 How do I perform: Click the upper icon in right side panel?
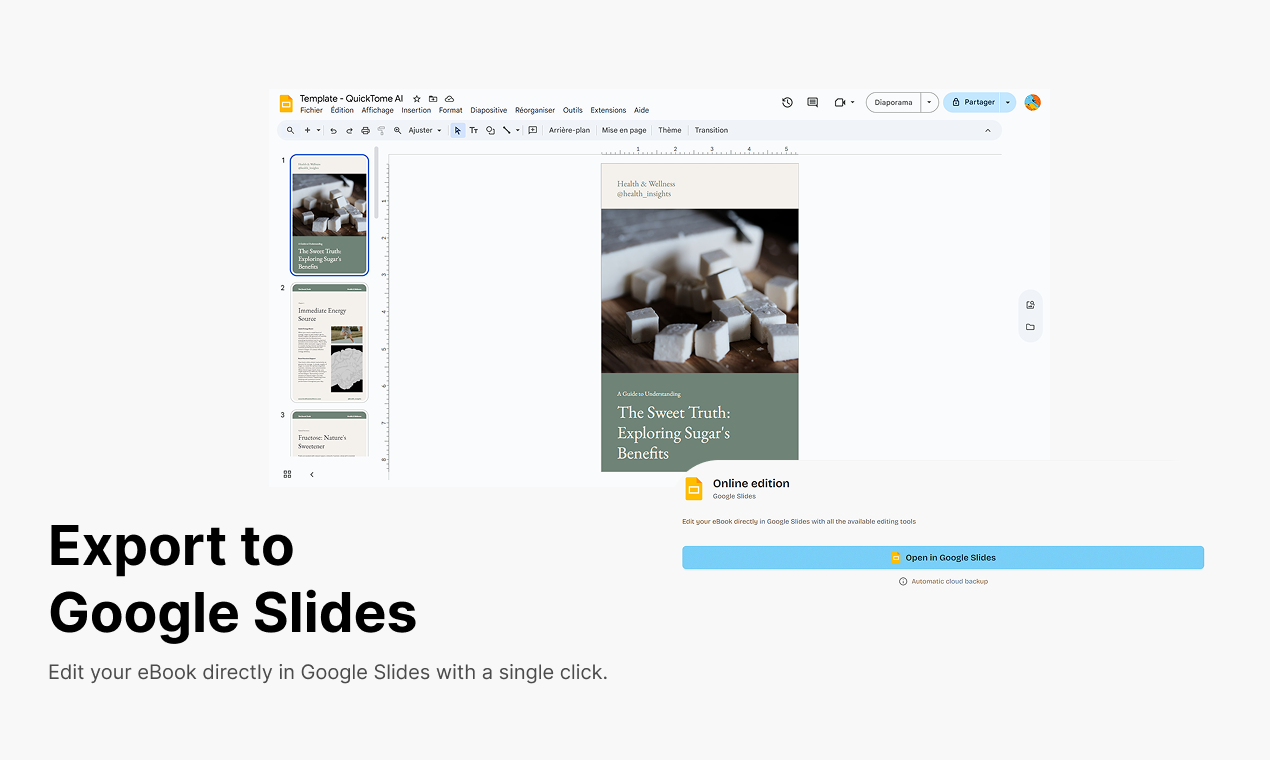(1030, 305)
